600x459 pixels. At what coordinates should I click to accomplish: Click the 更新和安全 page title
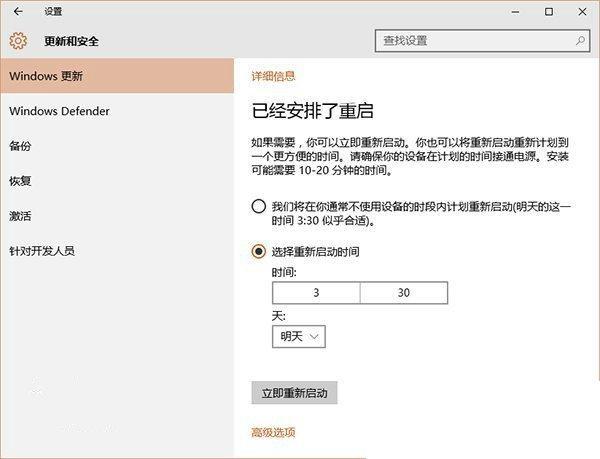(x=71, y=41)
